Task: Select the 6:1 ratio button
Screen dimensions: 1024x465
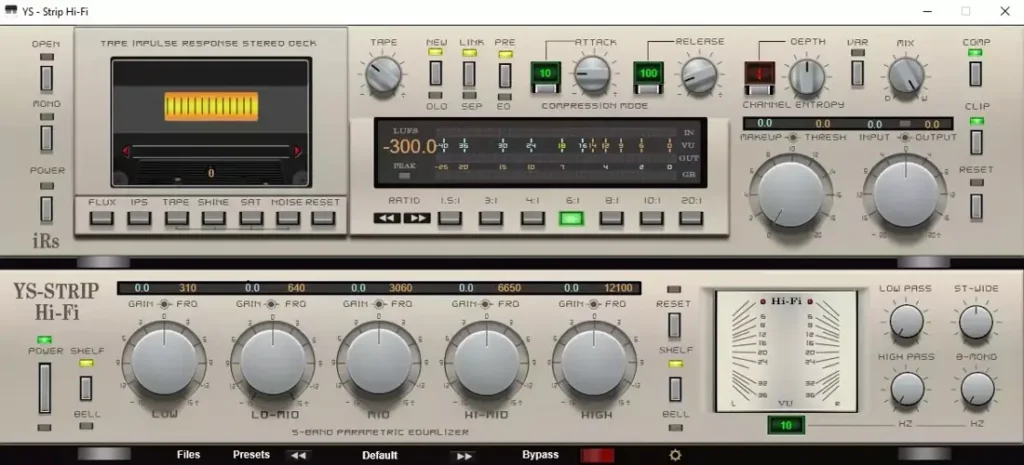Action: (x=571, y=217)
